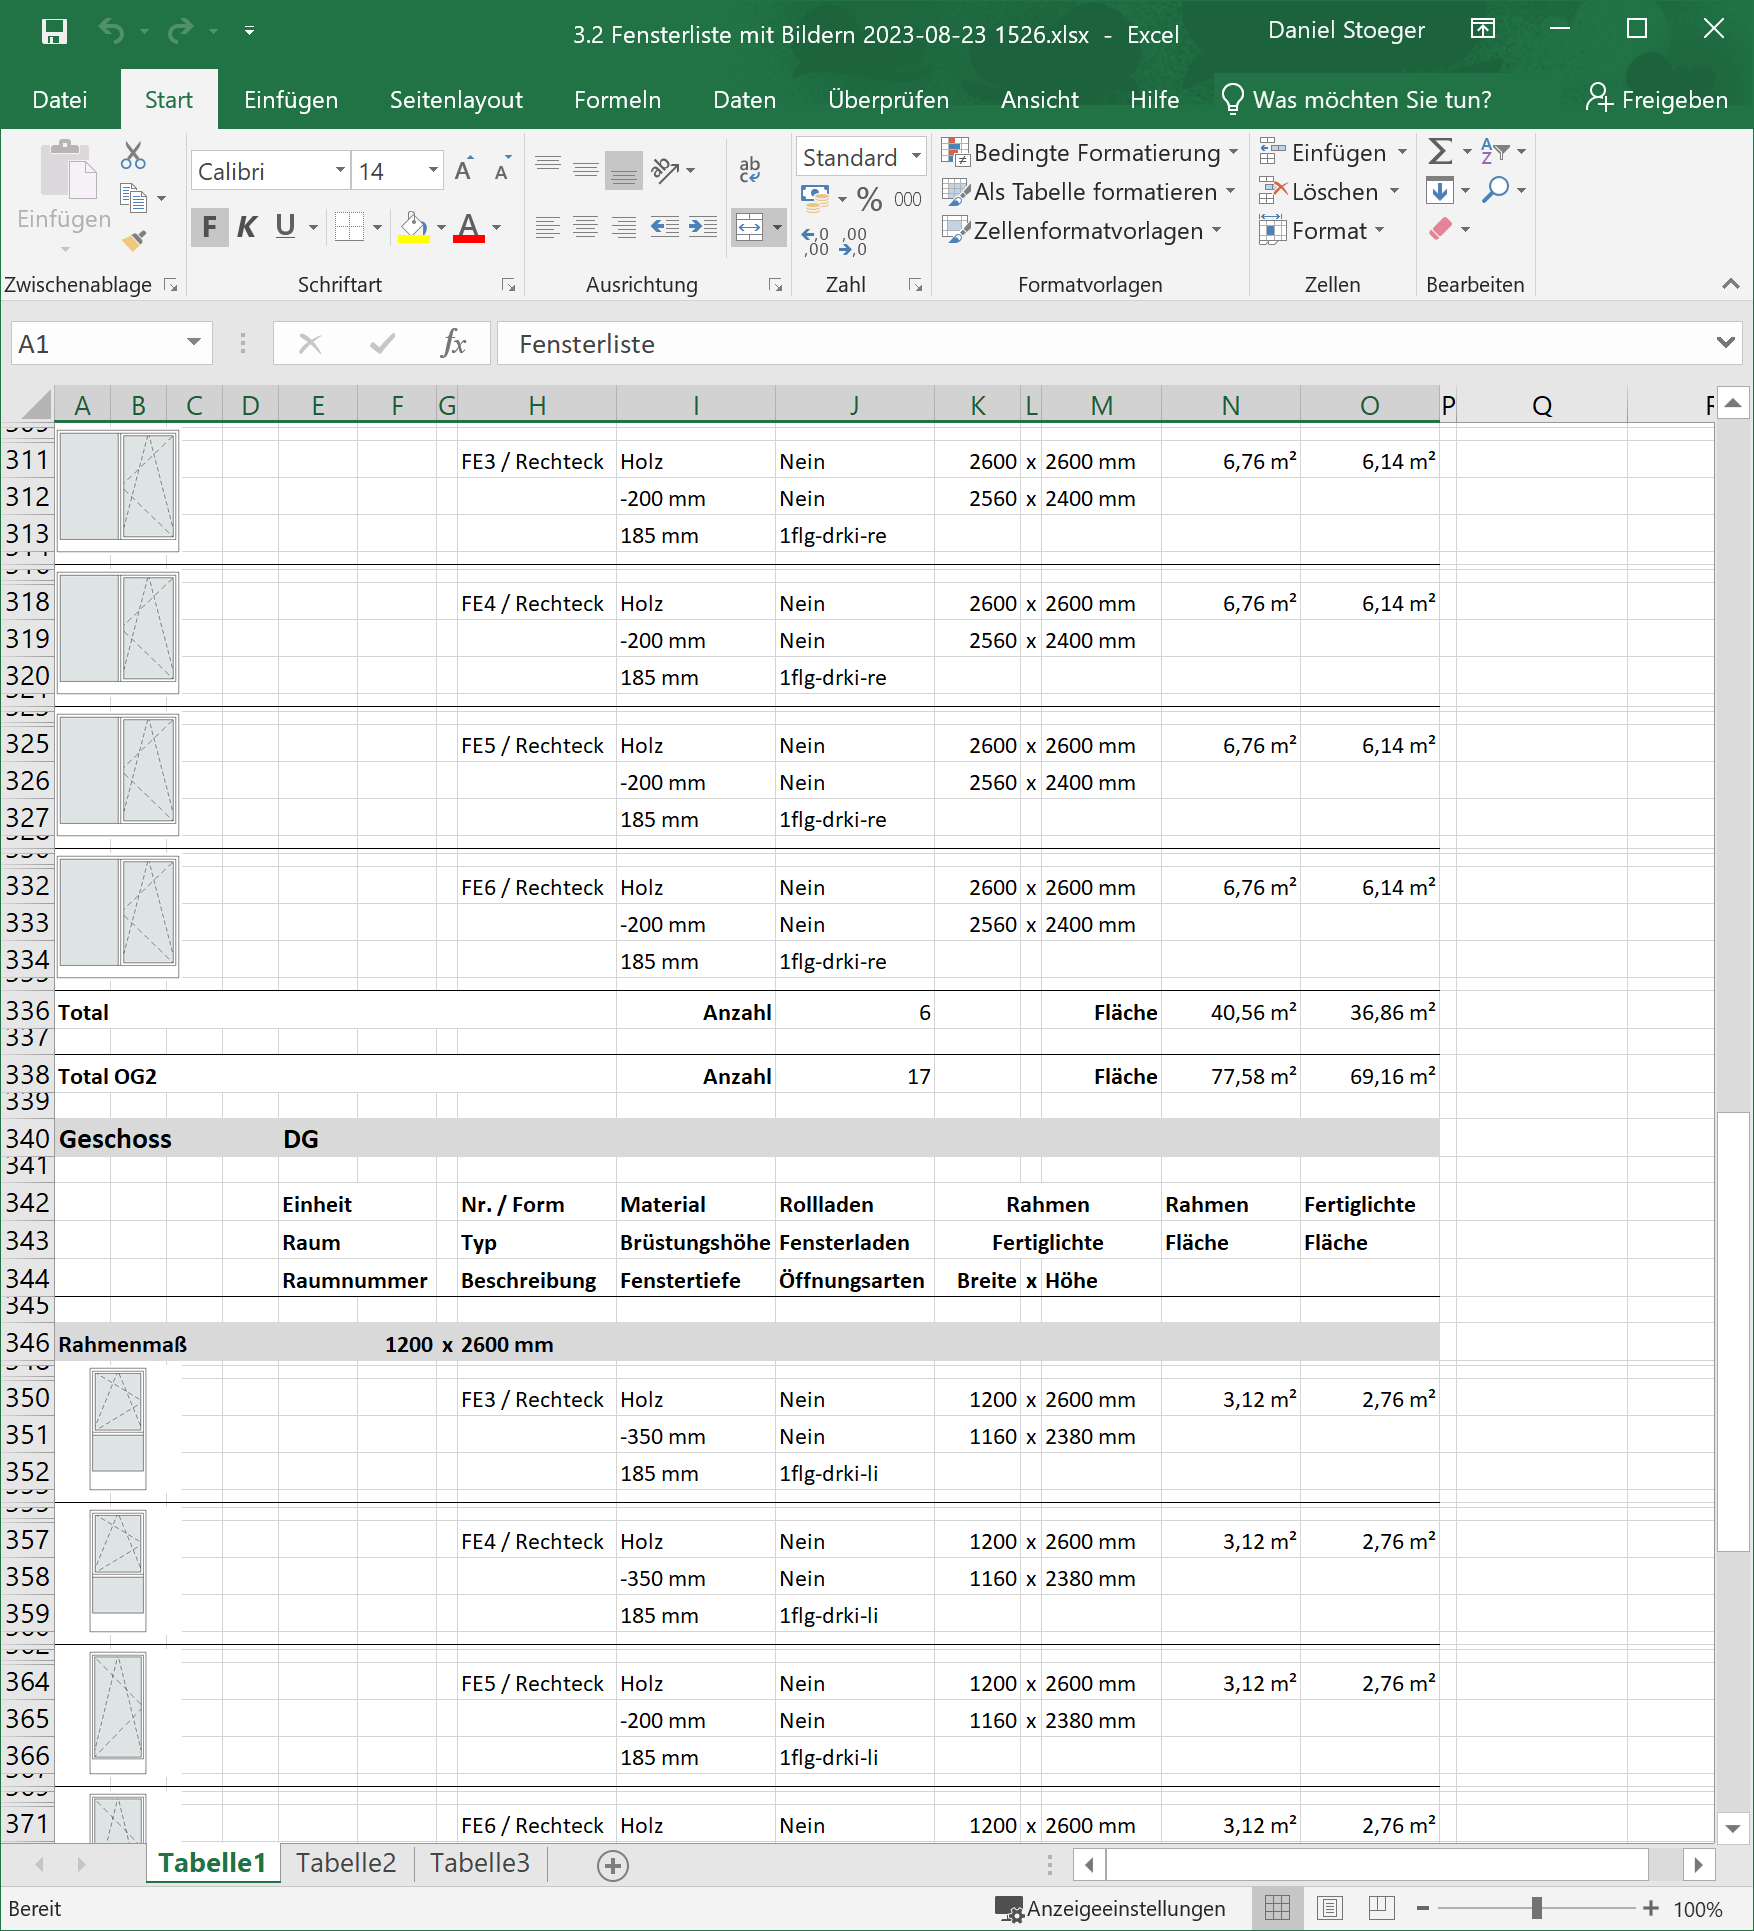The height and width of the screenshot is (1931, 1754).
Task: Select all cells corner button
Action: (36, 405)
